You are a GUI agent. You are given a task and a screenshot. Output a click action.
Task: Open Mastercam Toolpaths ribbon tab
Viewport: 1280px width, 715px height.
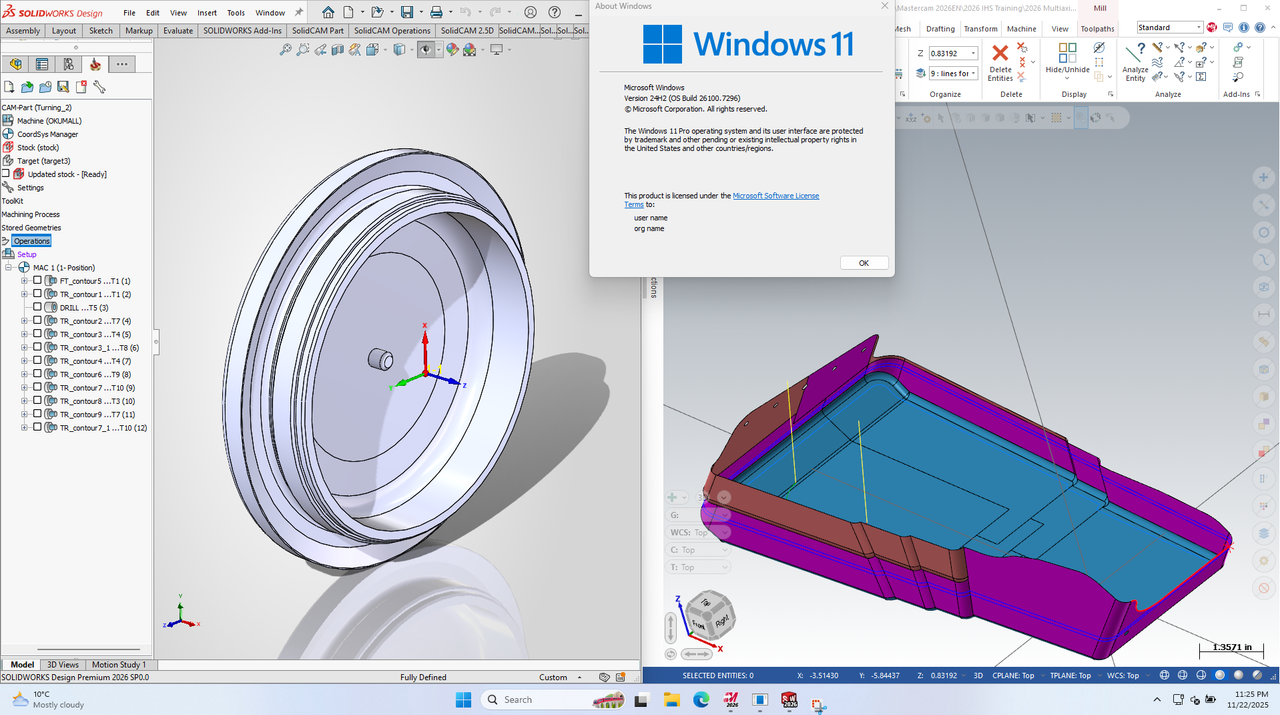tap(1097, 29)
